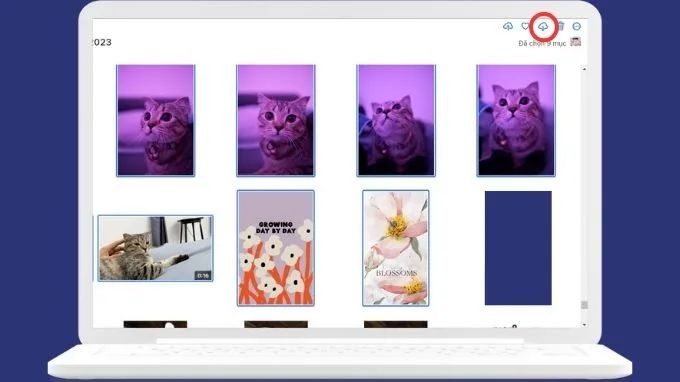Click the "Đã chọn 9 mục" label
The width and height of the screenshot is (680, 382).
(x=542, y=43)
